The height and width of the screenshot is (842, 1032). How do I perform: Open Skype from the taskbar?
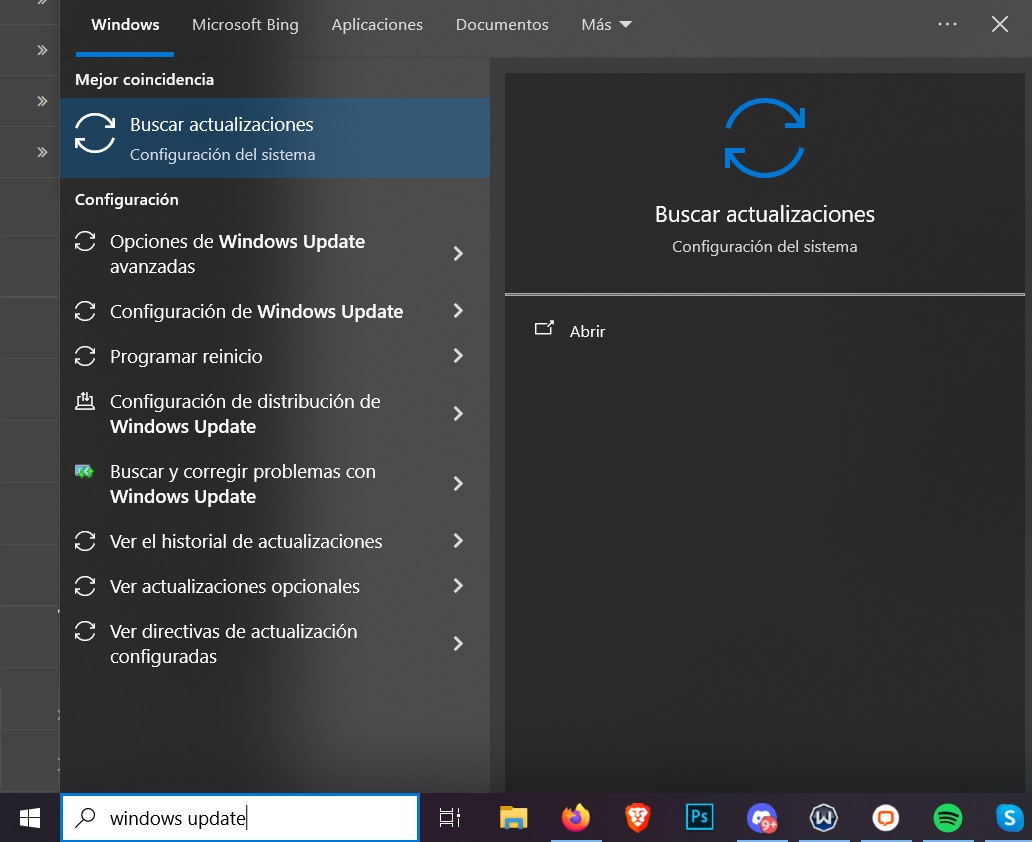click(x=1009, y=818)
